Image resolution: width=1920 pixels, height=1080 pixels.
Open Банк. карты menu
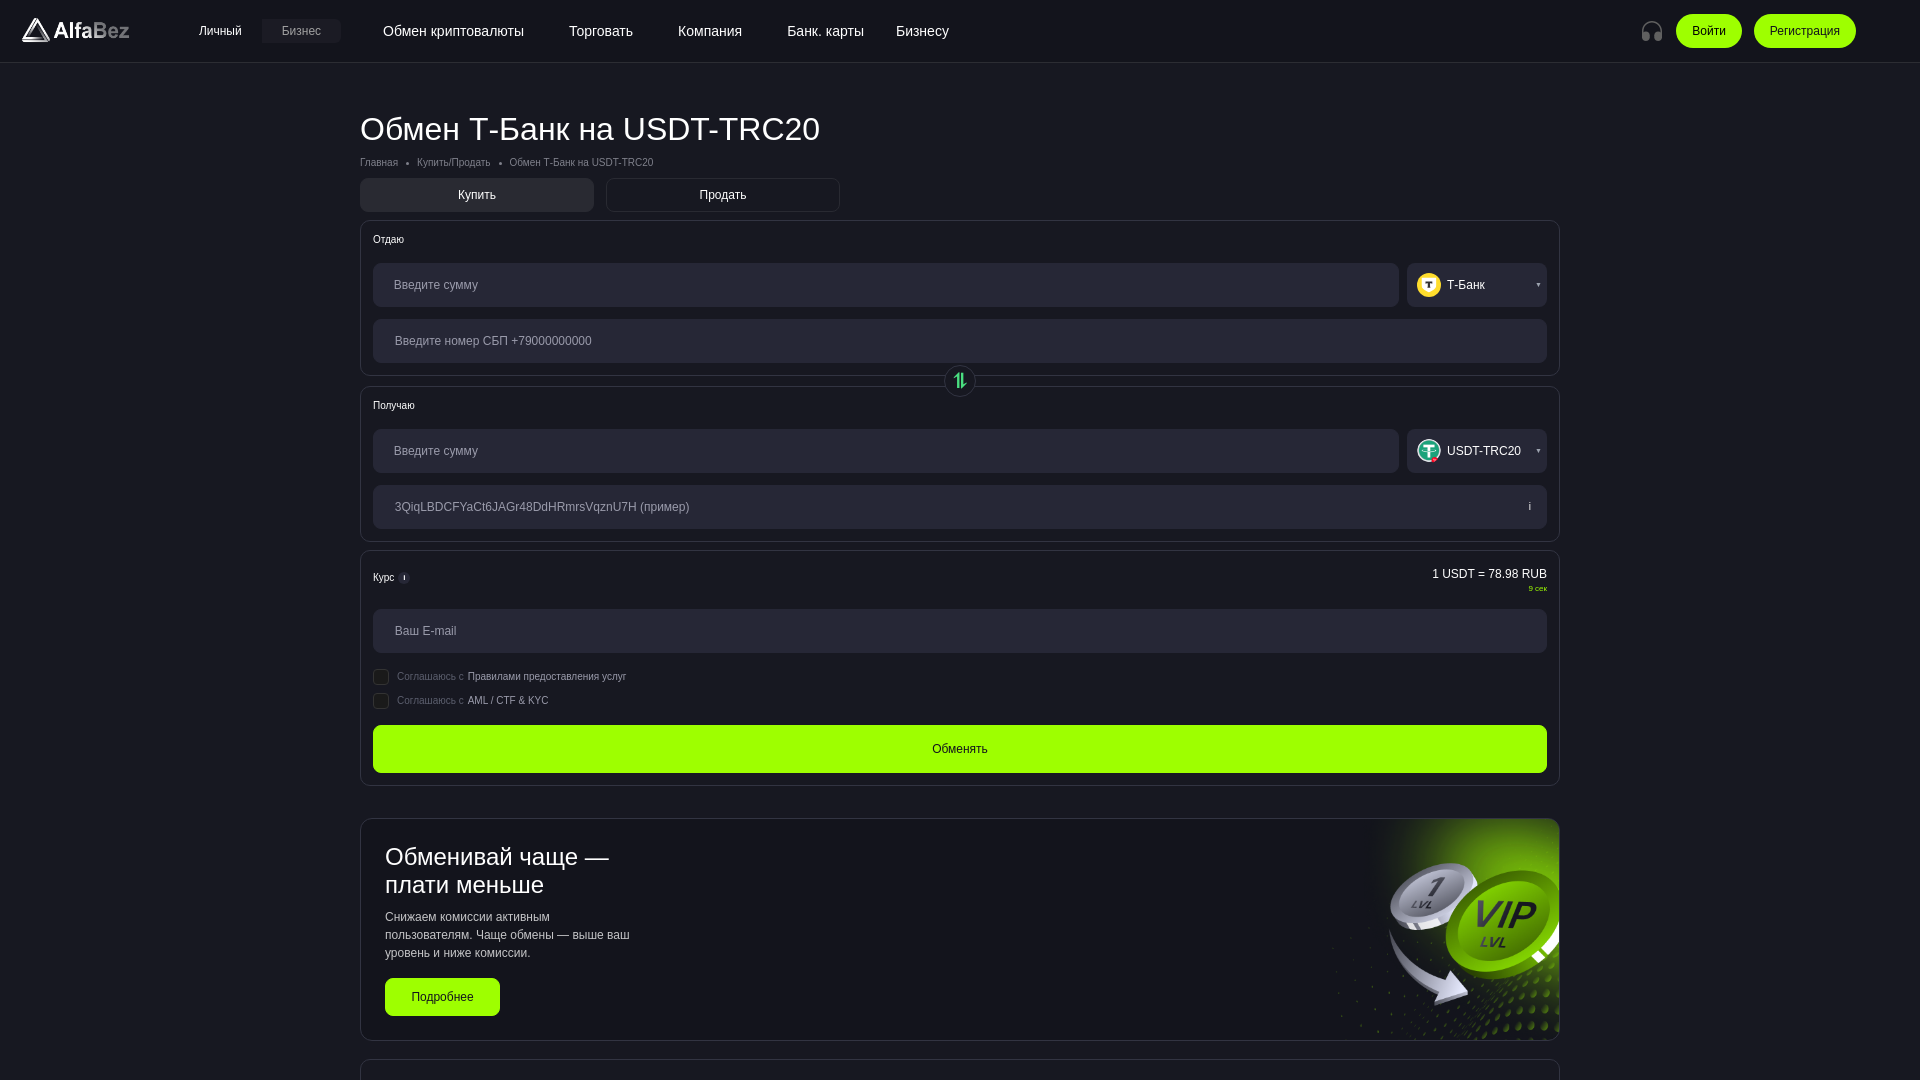click(x=825, y=31)
